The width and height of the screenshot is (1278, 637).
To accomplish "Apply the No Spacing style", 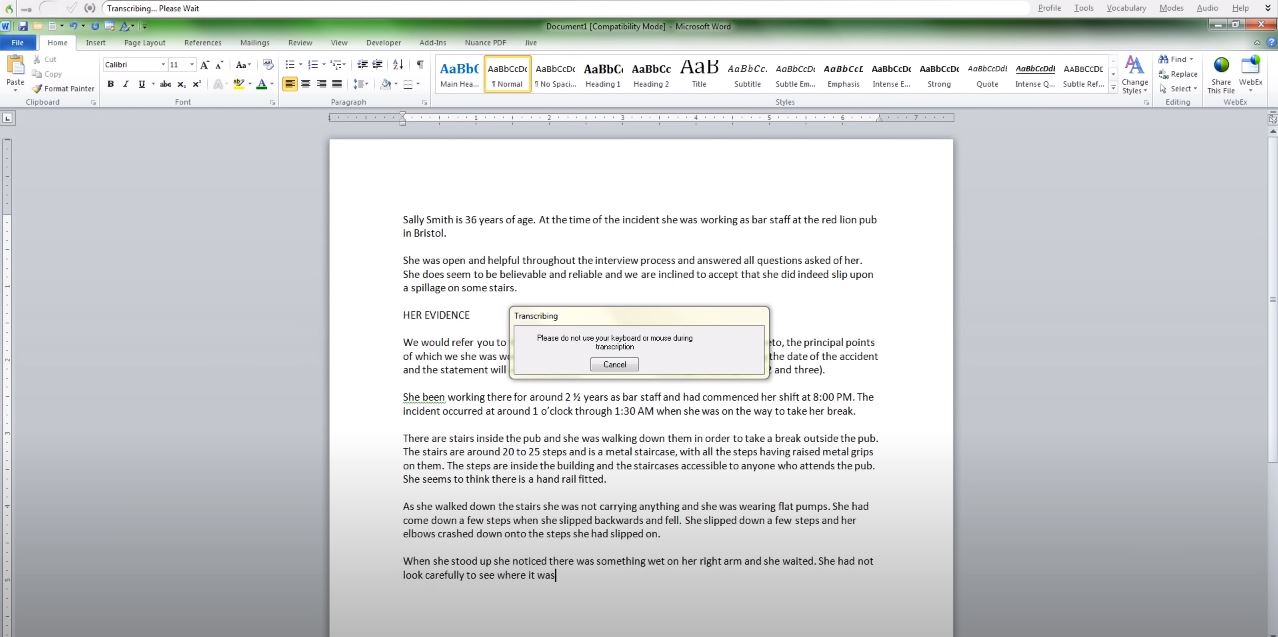I will pos(555,74).
